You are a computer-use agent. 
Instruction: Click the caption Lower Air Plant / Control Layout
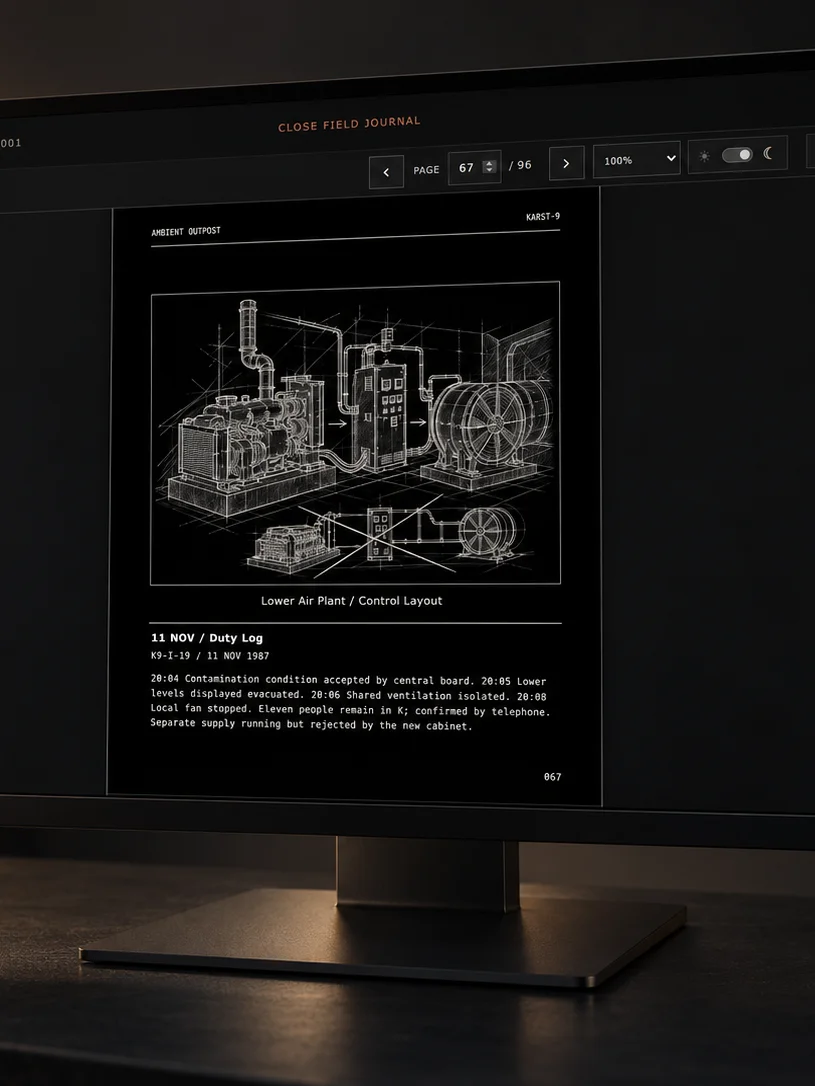click(351, 600)
